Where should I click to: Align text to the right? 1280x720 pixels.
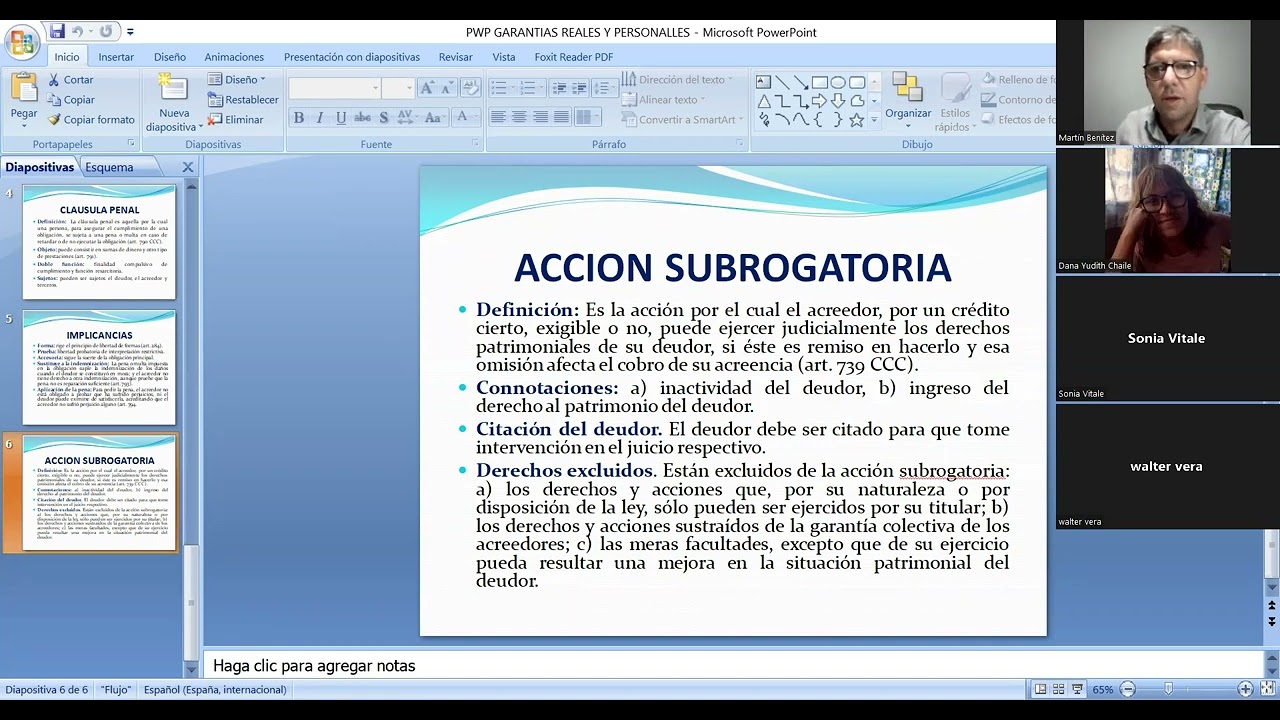(x=540, y=118)
